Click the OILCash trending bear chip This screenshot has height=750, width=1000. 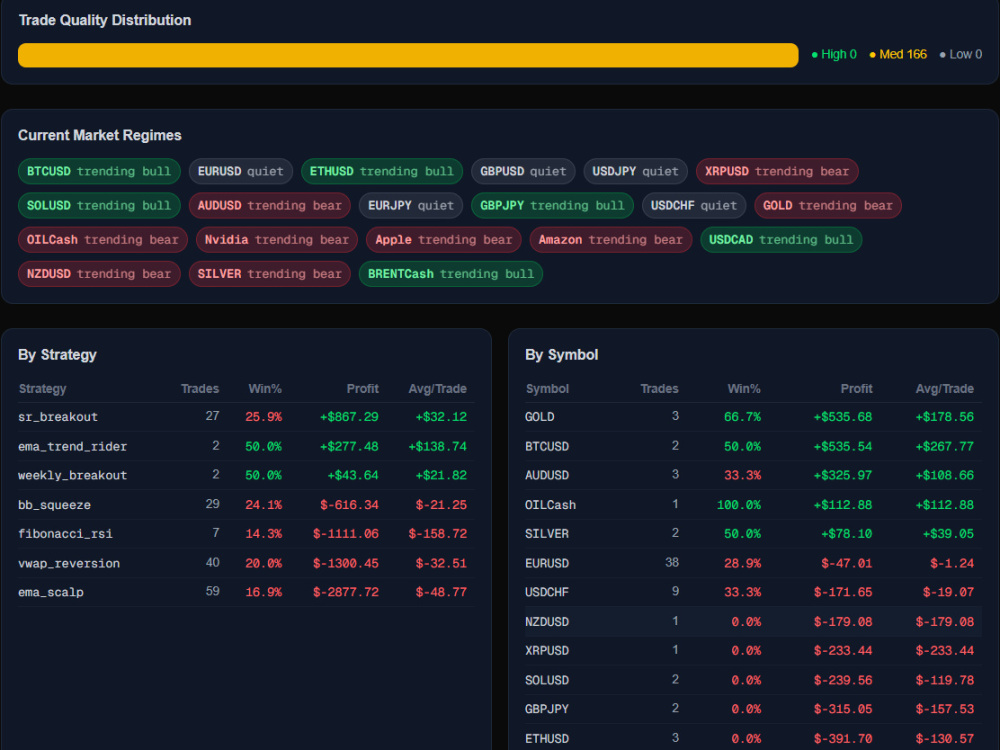click(103, 240)
